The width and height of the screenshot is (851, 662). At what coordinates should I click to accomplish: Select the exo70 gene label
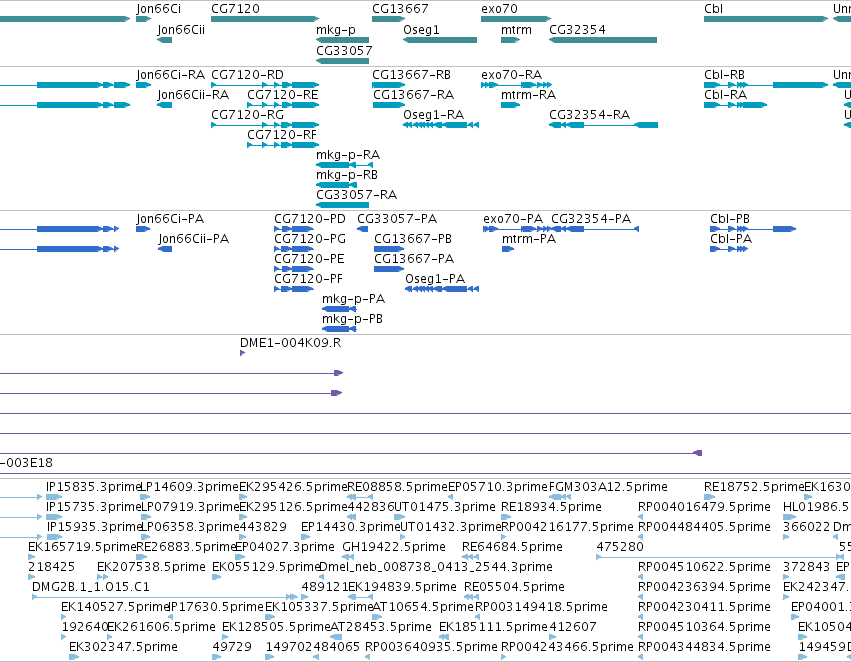pos(499,9)
